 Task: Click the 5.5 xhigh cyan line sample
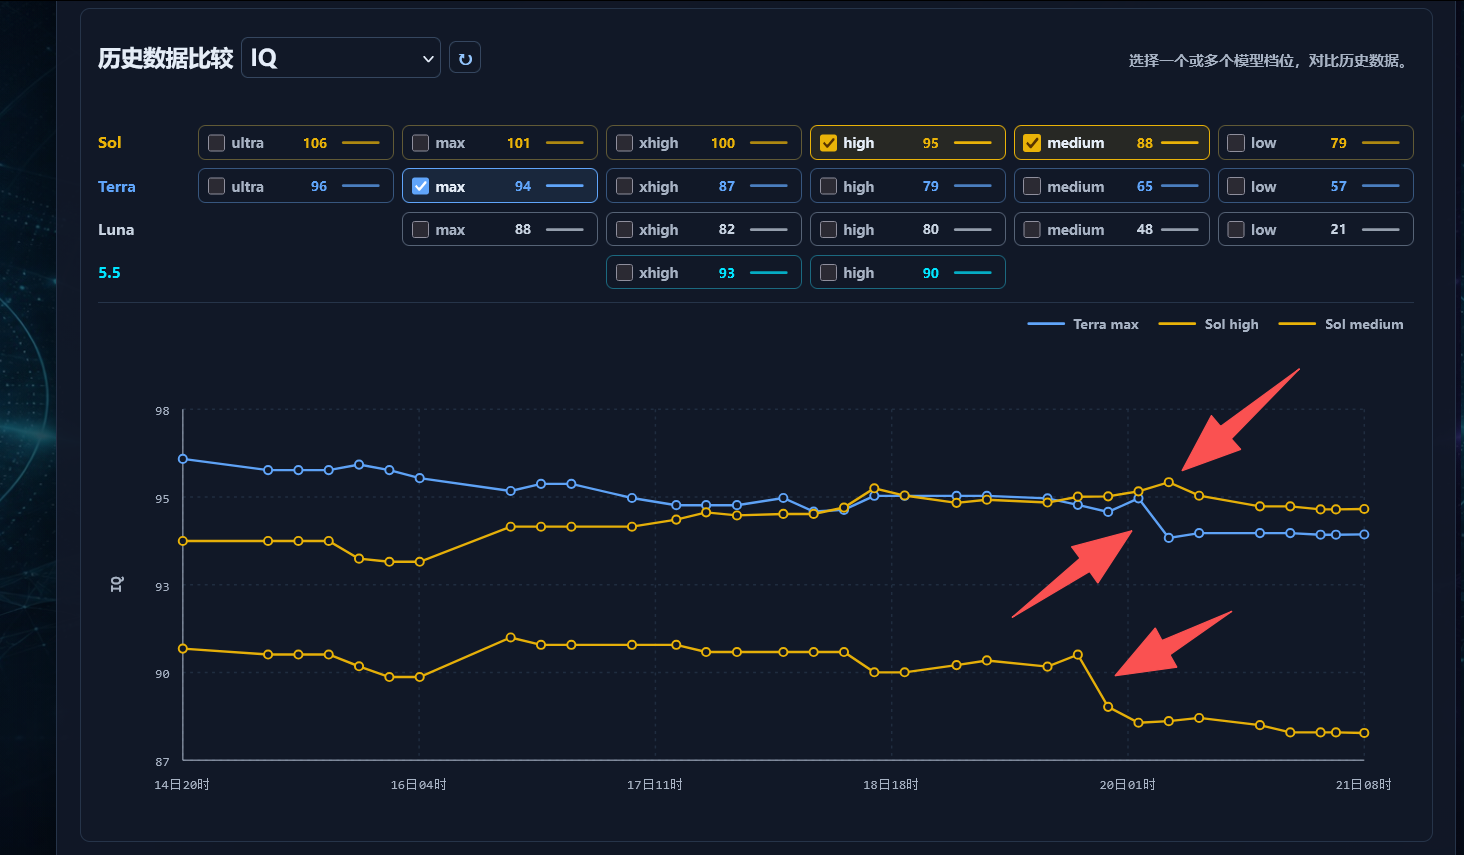(x=769, y=272)
